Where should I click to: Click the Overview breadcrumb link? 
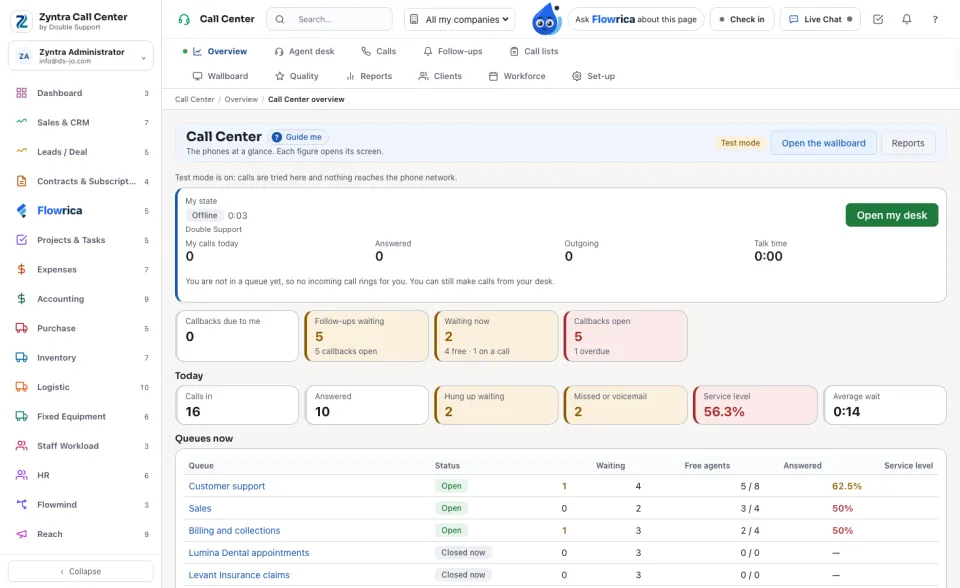[241, 99]
